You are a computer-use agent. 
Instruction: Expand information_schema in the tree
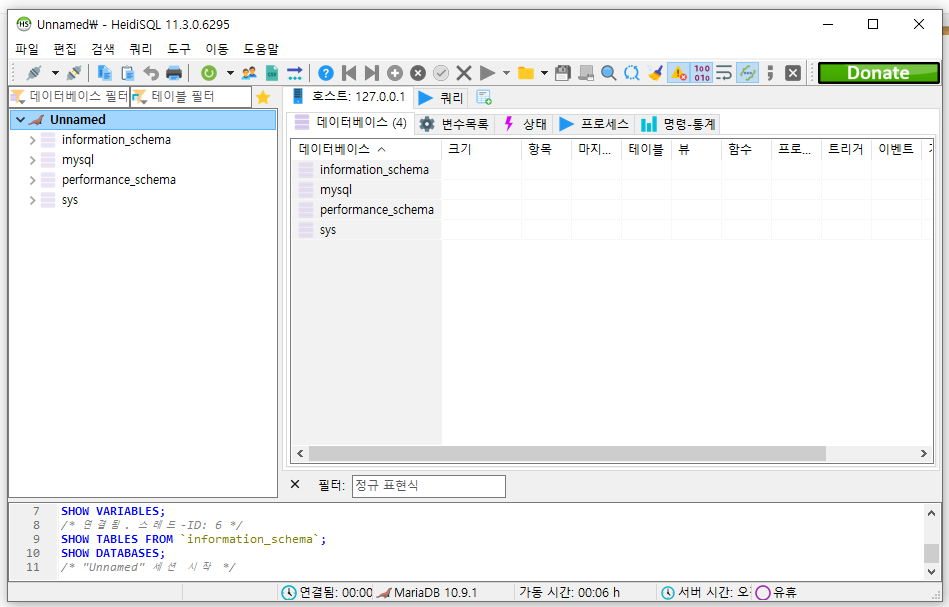33,140
